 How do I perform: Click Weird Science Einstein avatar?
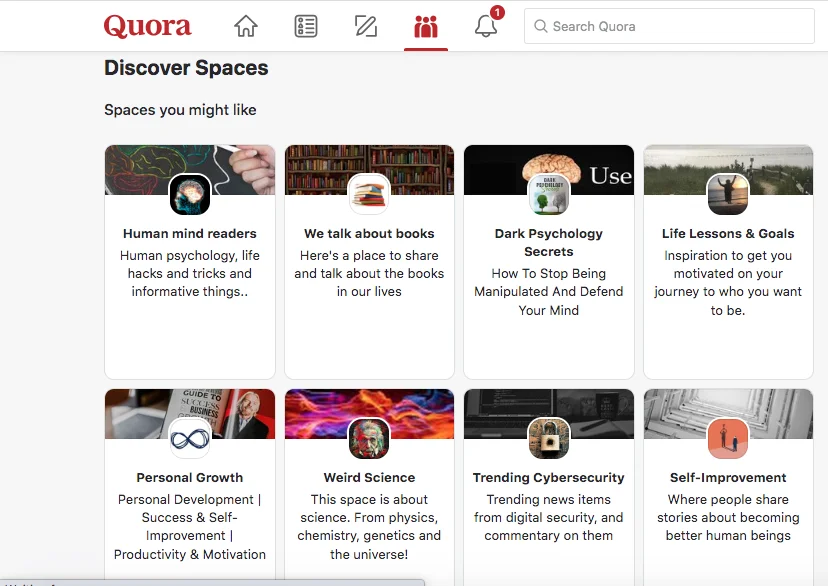pos(369,438)
